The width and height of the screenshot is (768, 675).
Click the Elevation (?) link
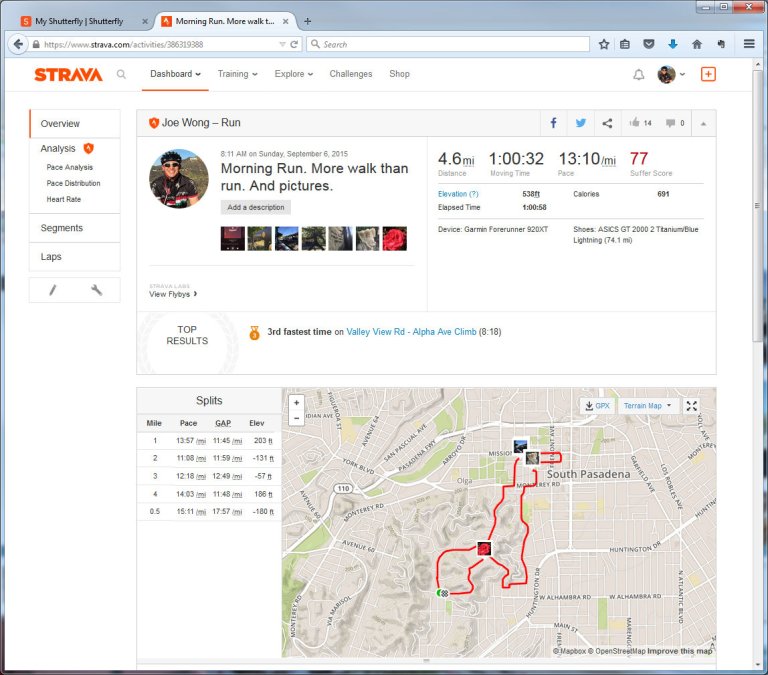pyautogui.click(x=458, y=194)
